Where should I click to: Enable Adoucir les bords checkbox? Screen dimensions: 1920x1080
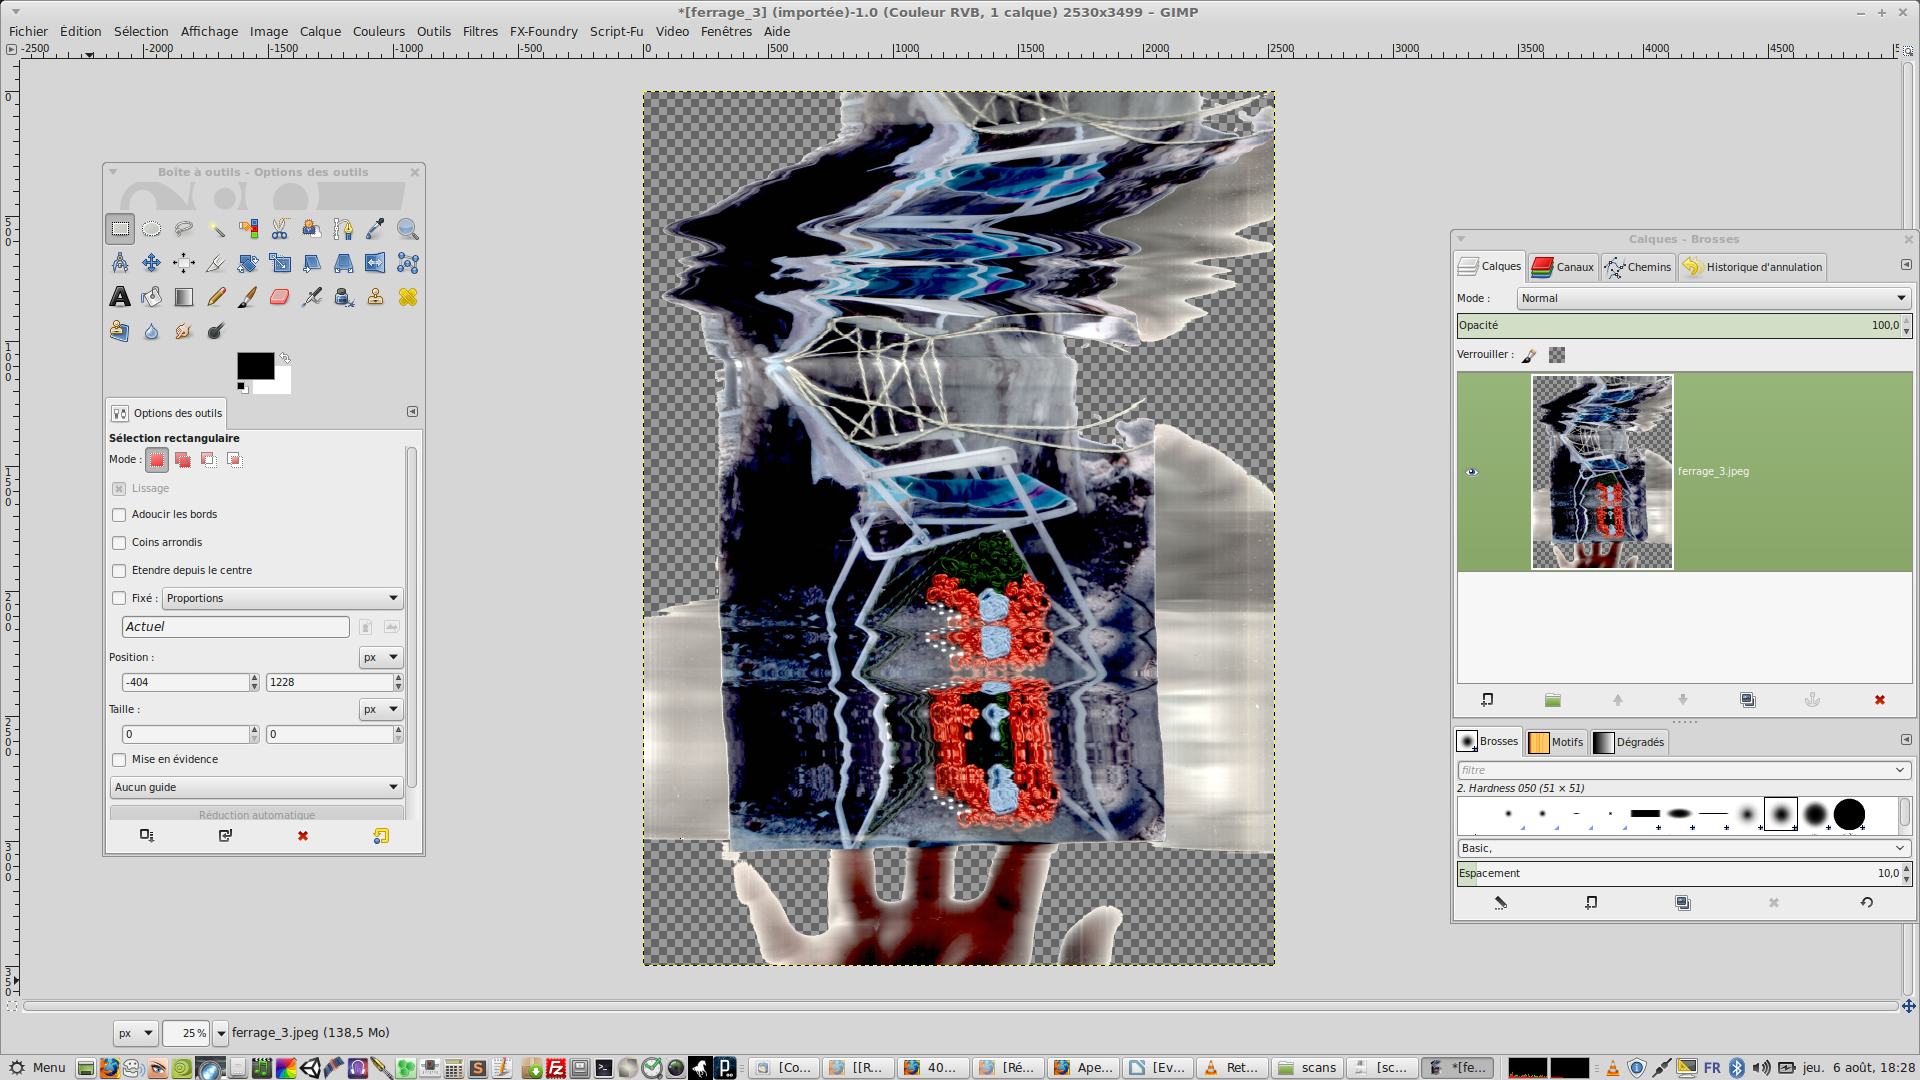tap(119, 515)
